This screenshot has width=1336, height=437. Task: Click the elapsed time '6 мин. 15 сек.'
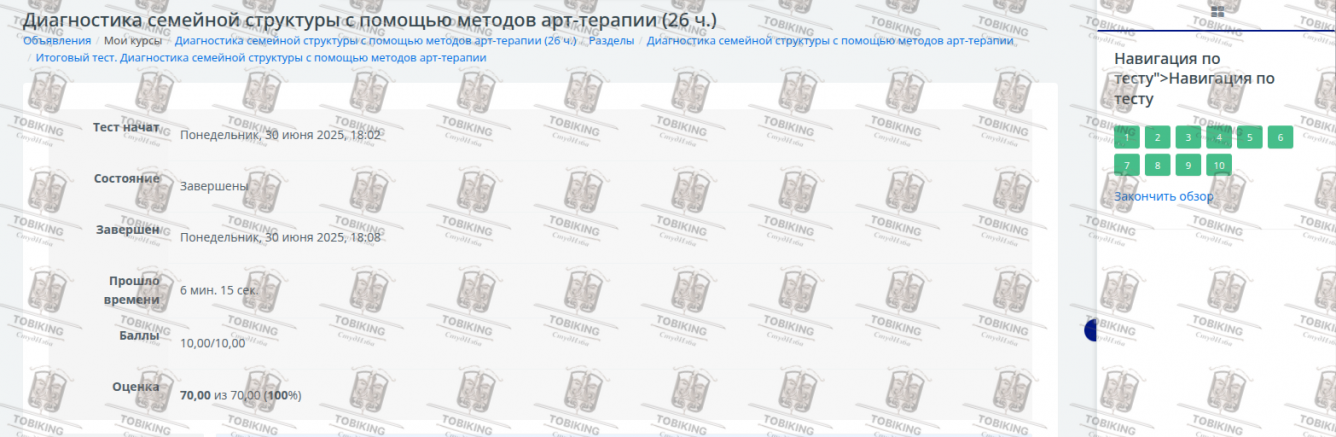coord(219,290)
